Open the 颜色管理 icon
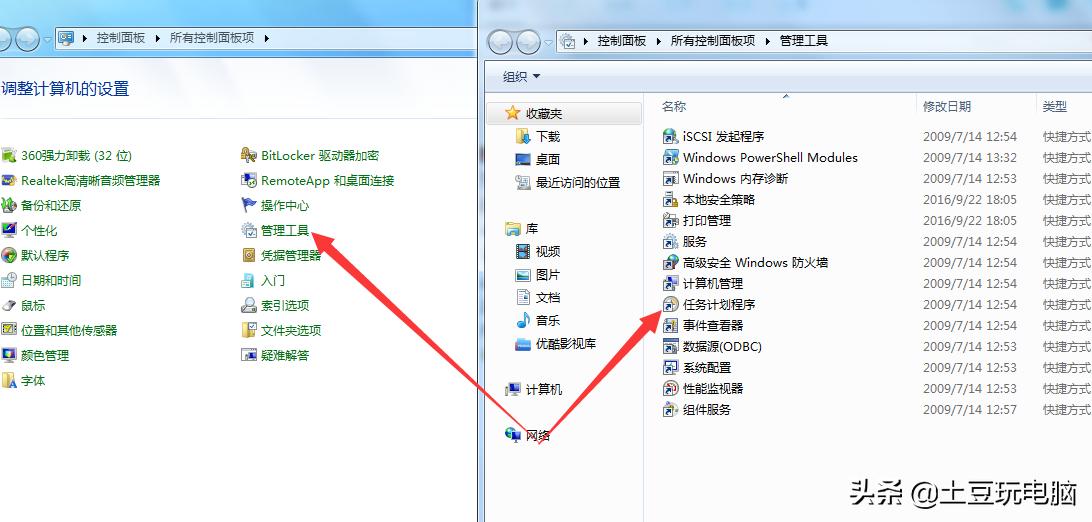The width and height of the screenshot is (1092, 522). pyautogui.click(x=8, y=355)
